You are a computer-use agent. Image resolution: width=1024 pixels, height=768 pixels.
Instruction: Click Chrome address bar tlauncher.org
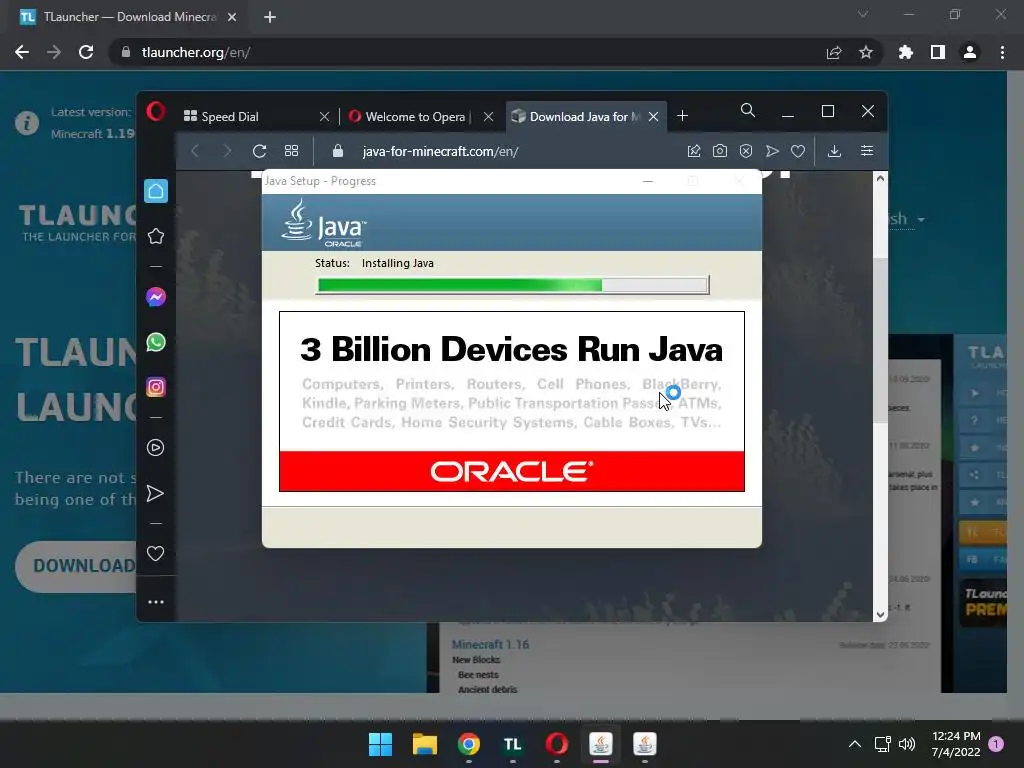[x=196, y=52]
